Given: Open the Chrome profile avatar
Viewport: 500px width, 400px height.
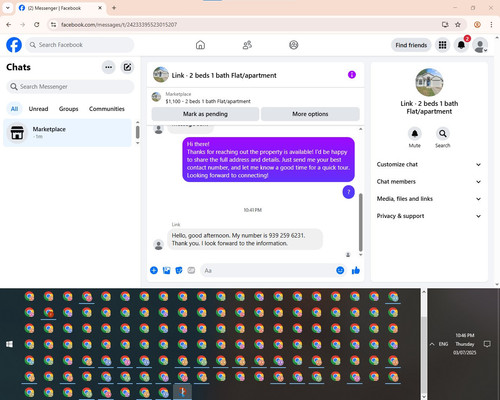Looking at the screenshot, I should 477,24.
